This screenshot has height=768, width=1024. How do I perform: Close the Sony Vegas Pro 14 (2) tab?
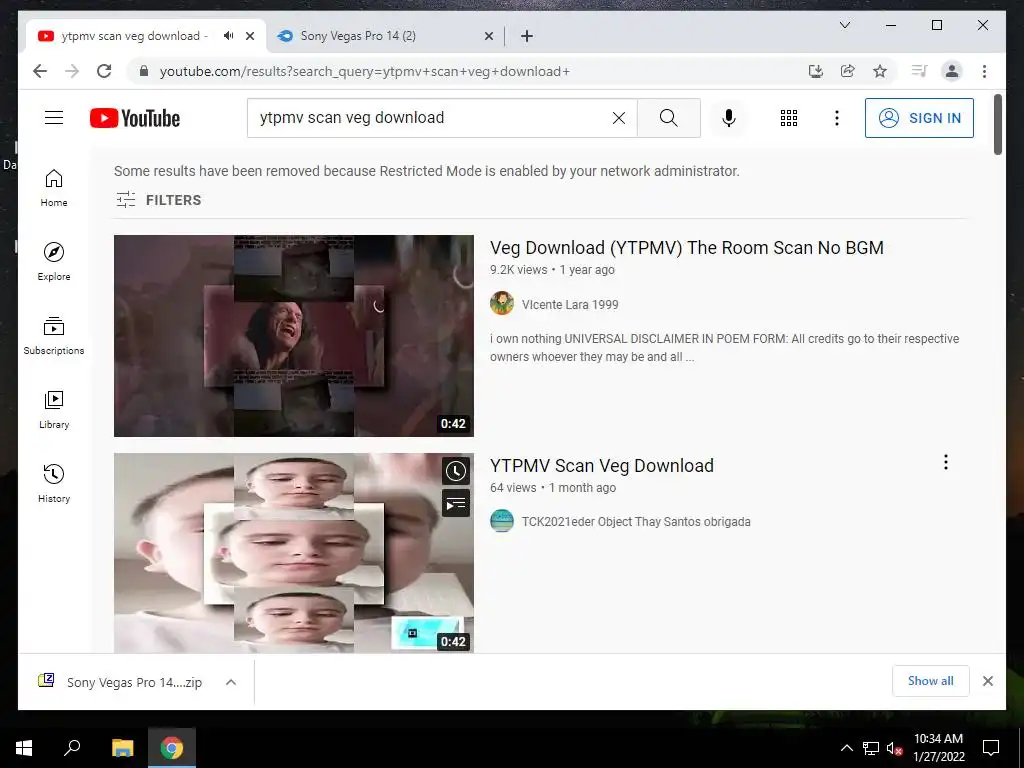[x=488, y=36]
